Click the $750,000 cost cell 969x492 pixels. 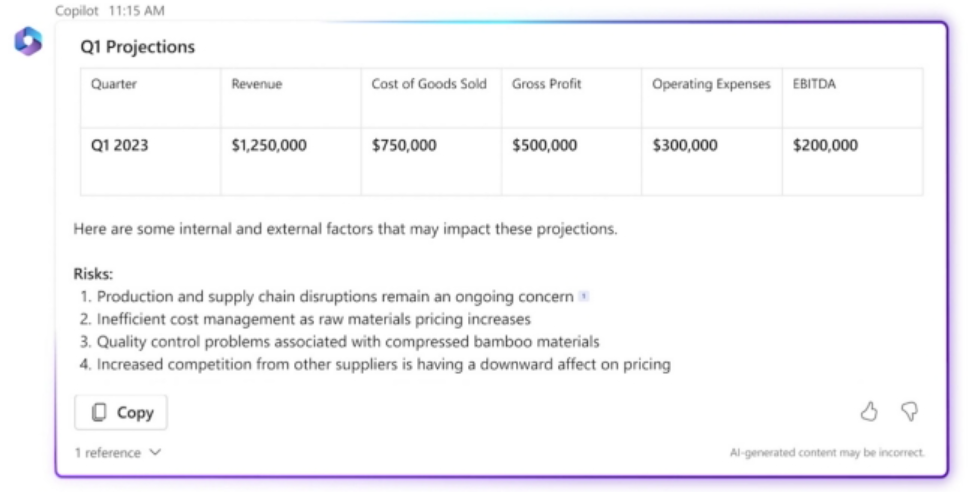(404, 146)
